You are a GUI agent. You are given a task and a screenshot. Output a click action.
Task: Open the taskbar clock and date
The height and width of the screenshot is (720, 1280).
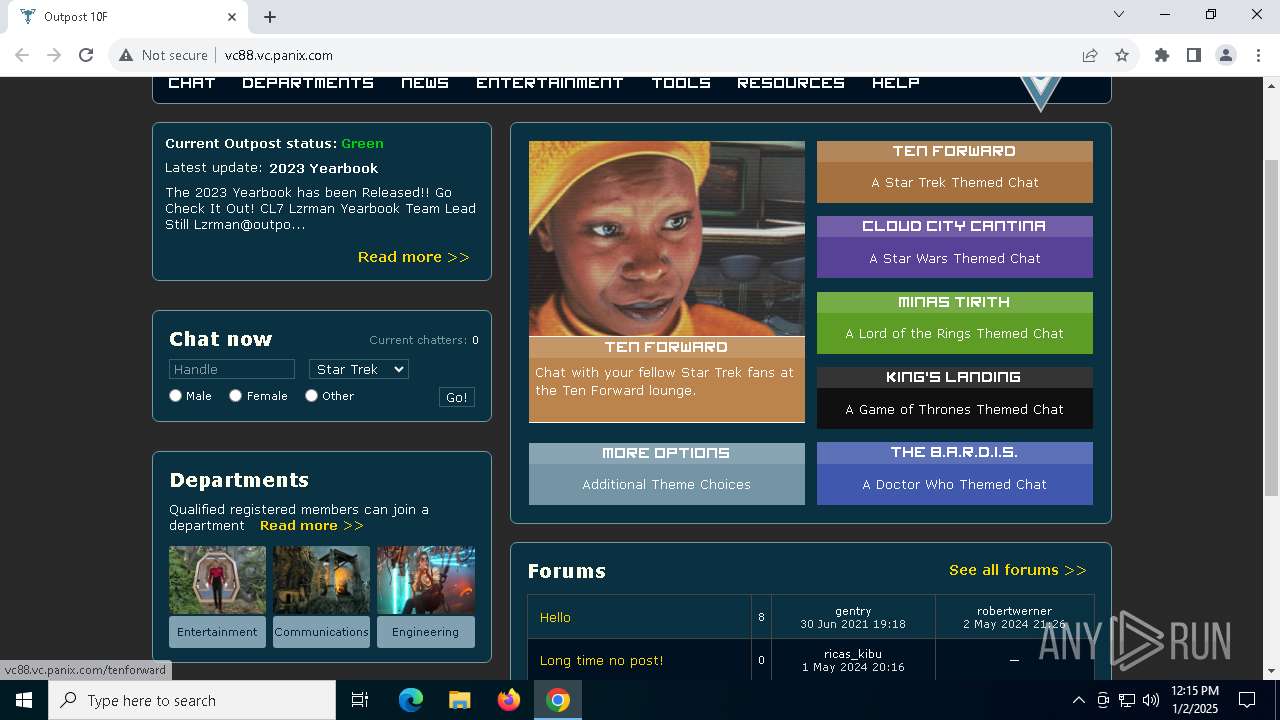[x=1195, y=700]
